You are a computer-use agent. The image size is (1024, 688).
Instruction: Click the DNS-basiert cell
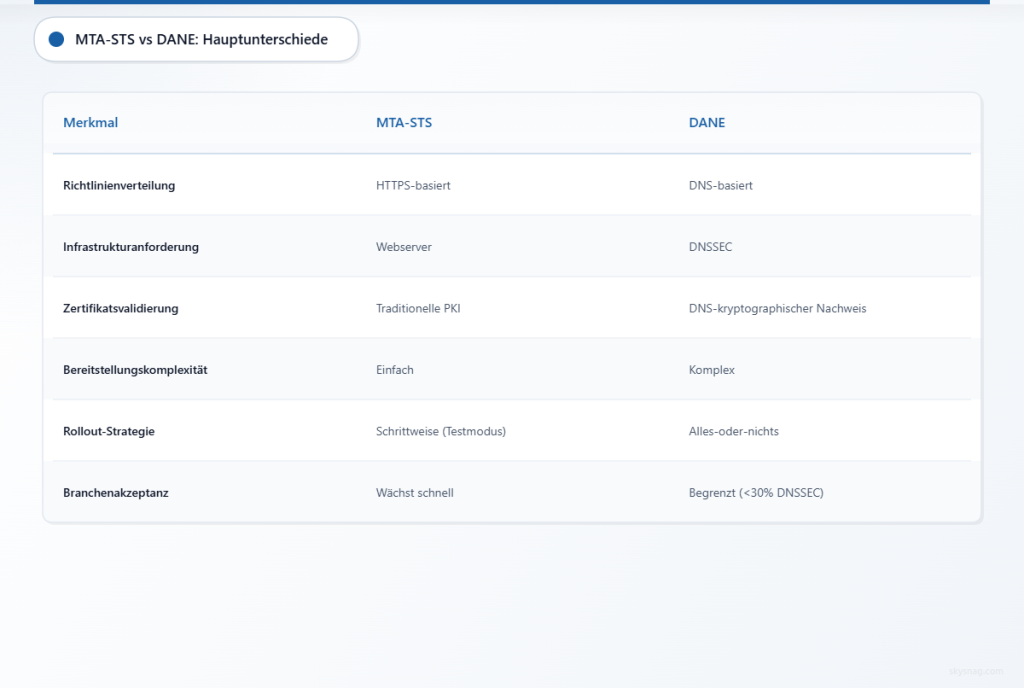click(x=720, y=185)
